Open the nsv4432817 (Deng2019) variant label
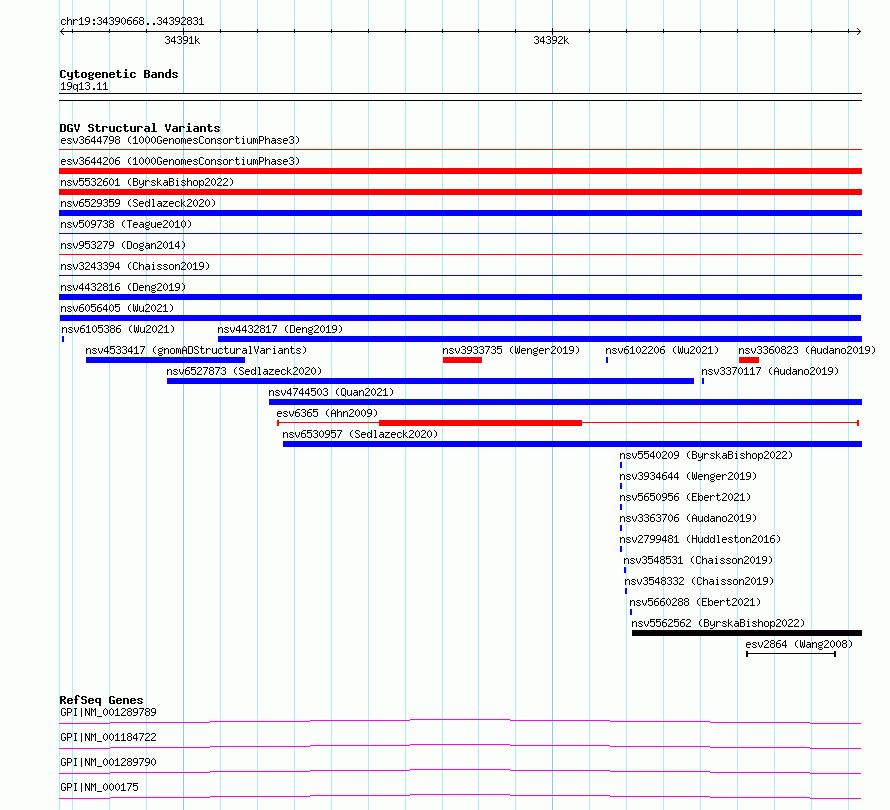 click(280, 329)
